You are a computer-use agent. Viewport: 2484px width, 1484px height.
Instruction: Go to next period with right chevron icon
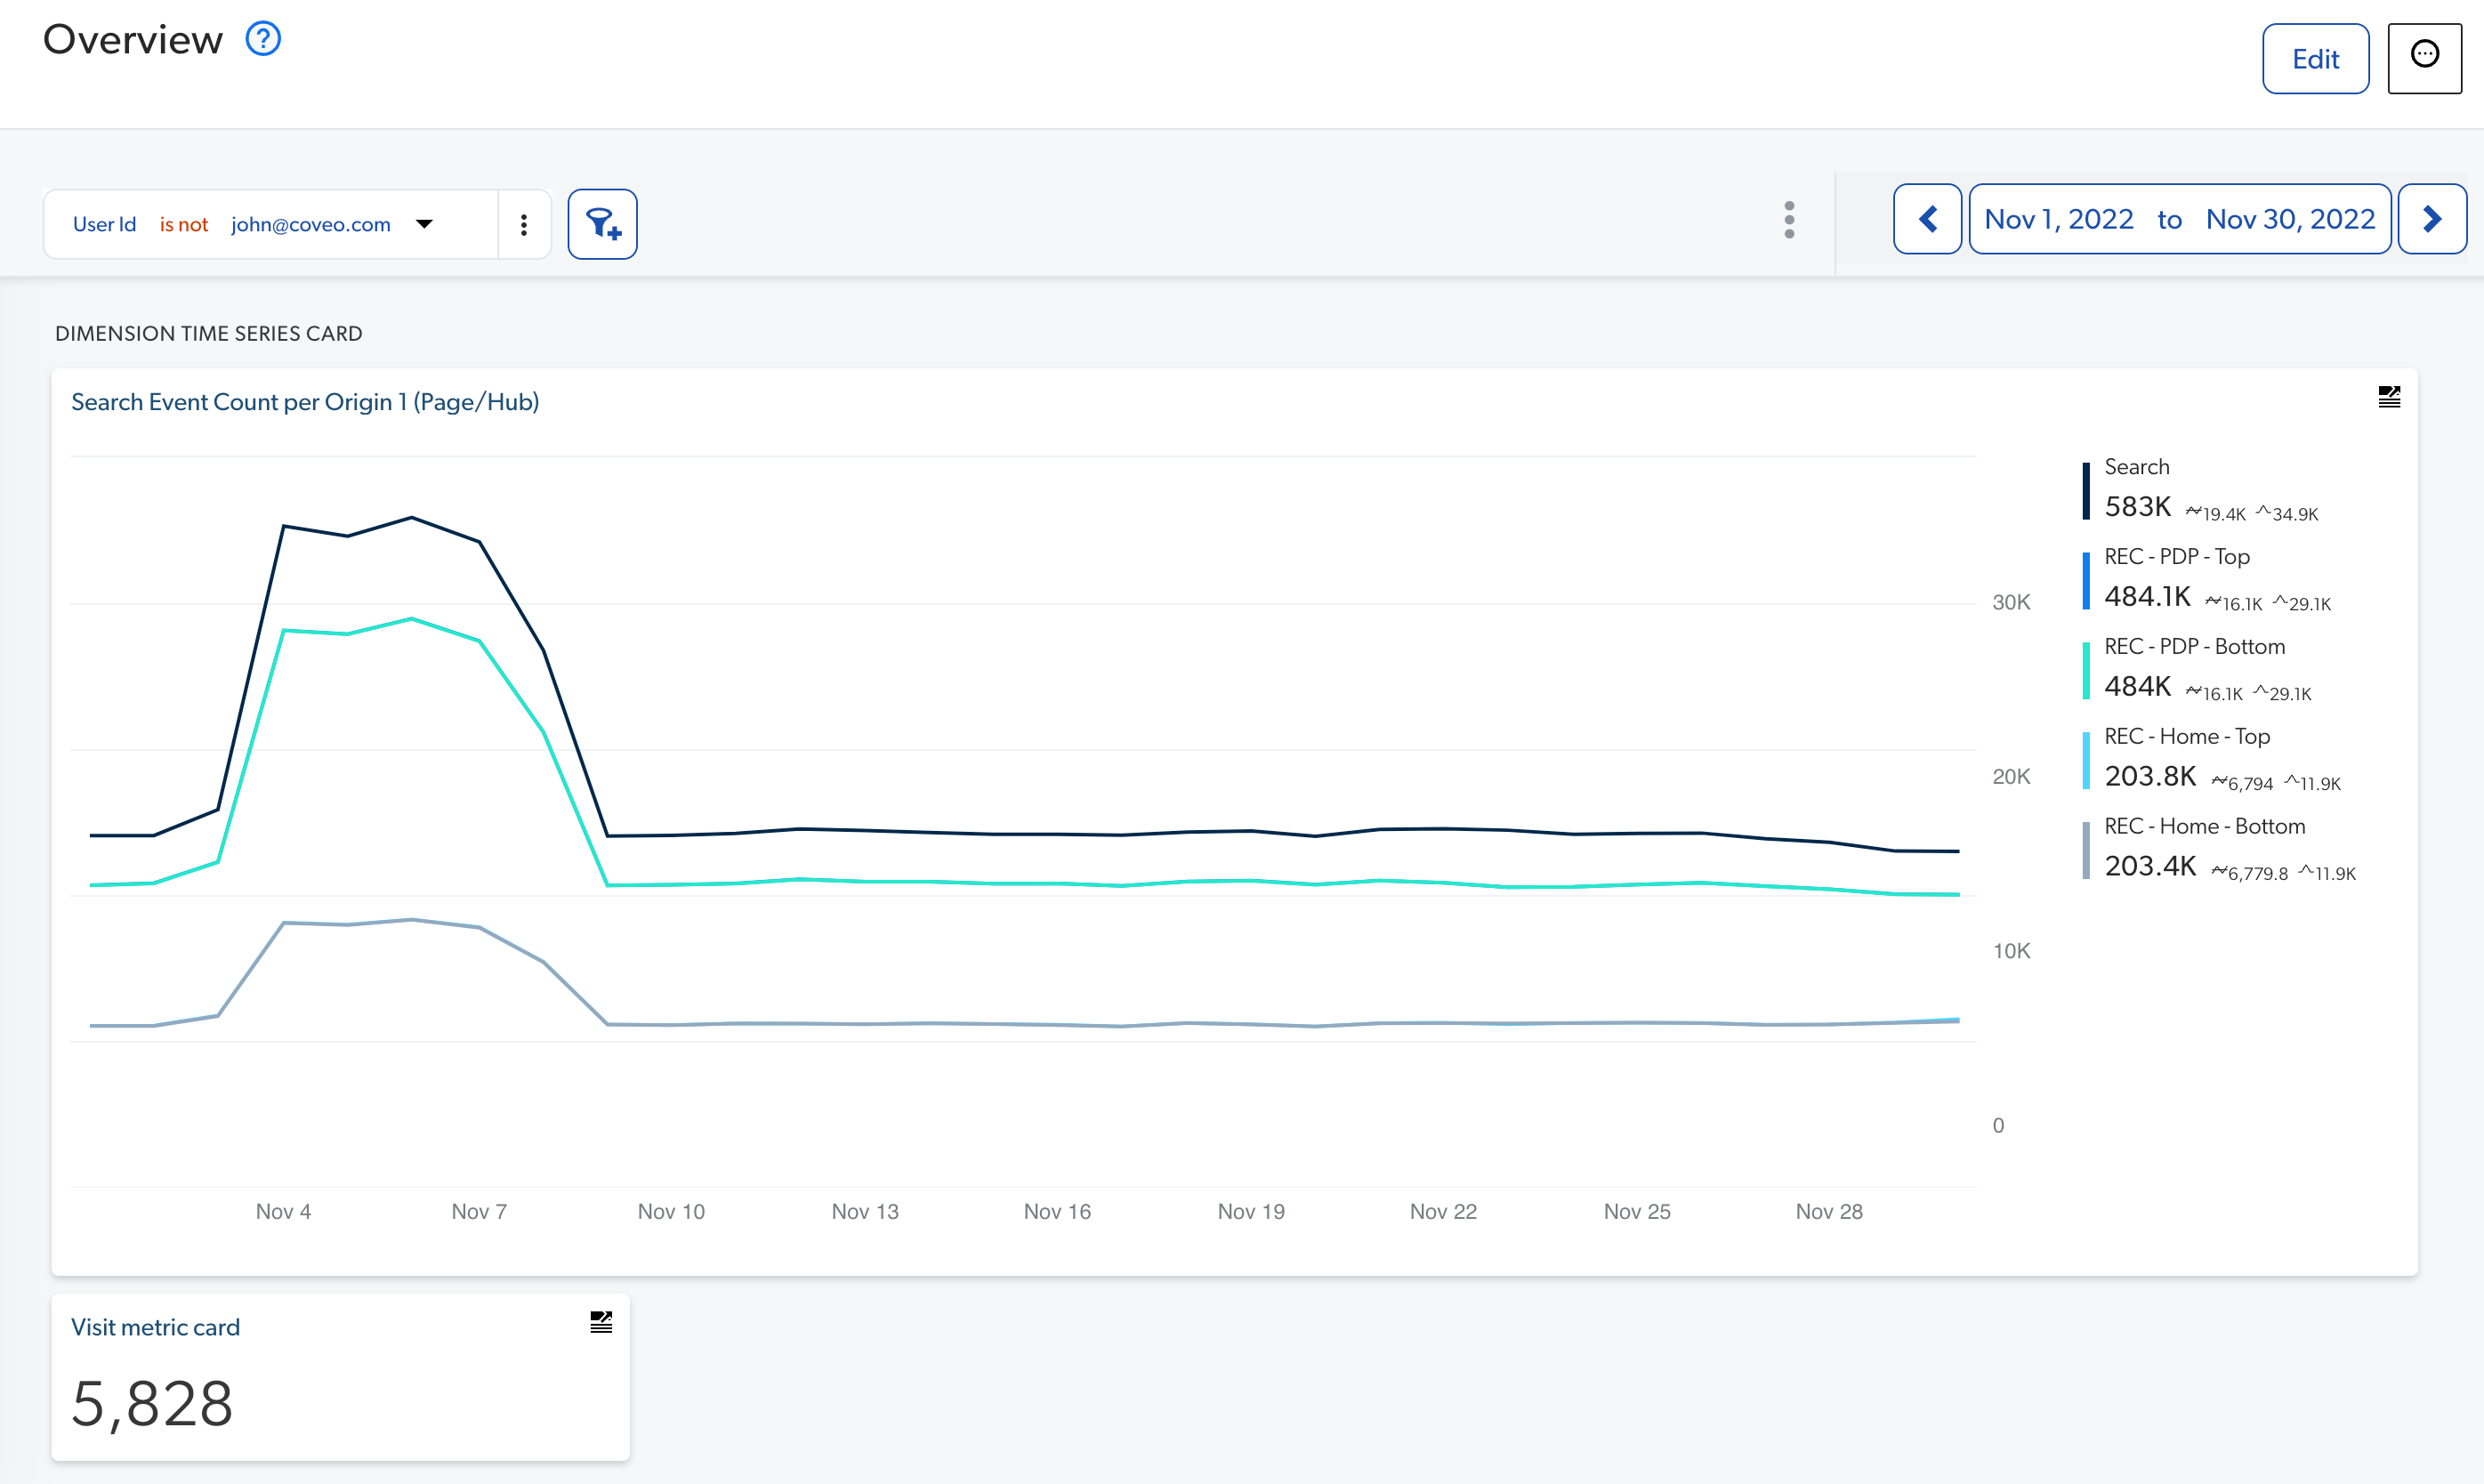pos(2433,219)
